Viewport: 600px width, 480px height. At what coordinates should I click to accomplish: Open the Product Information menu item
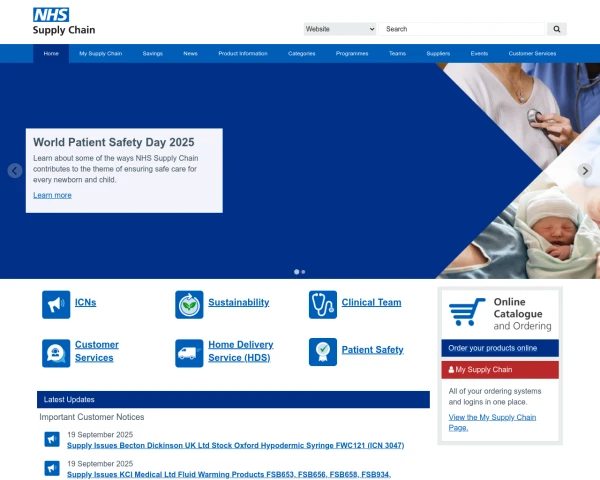[243, 54]
